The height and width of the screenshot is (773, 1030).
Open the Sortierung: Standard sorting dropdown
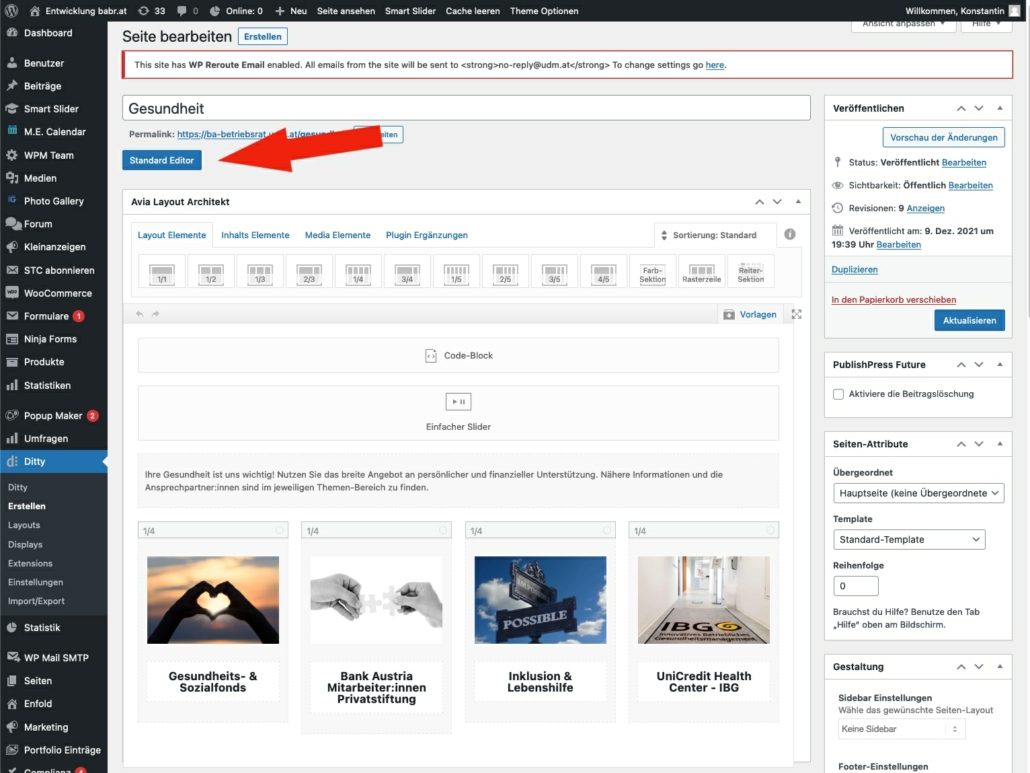point(714,235)
